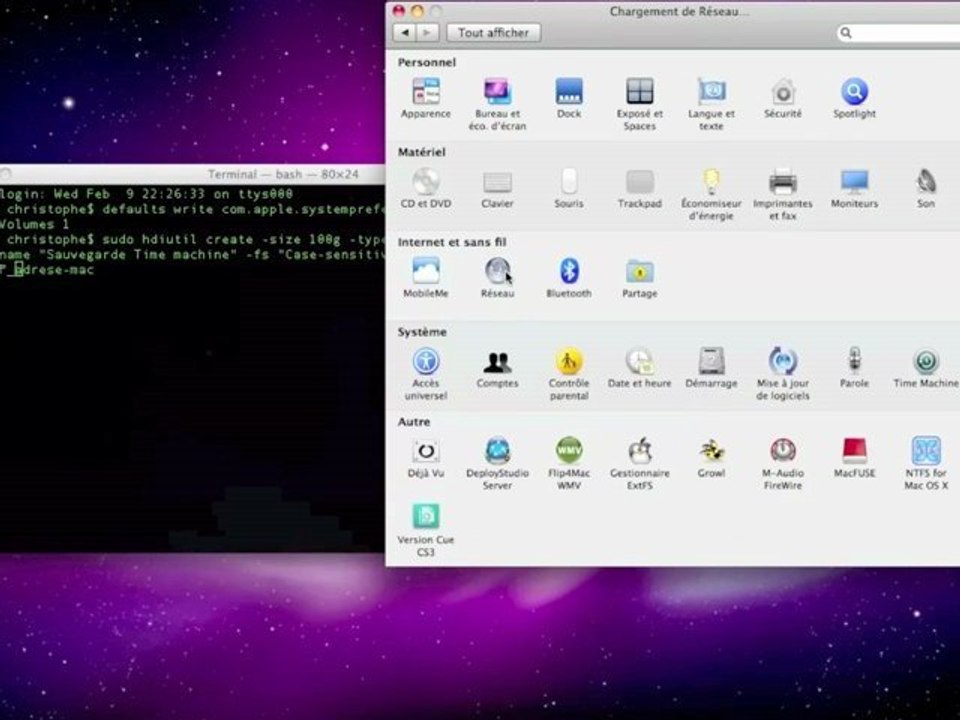Open the Moniteurs preference pane
This screenshot has height=720, width=960.
pyautogui.click(x=854, y=188)
